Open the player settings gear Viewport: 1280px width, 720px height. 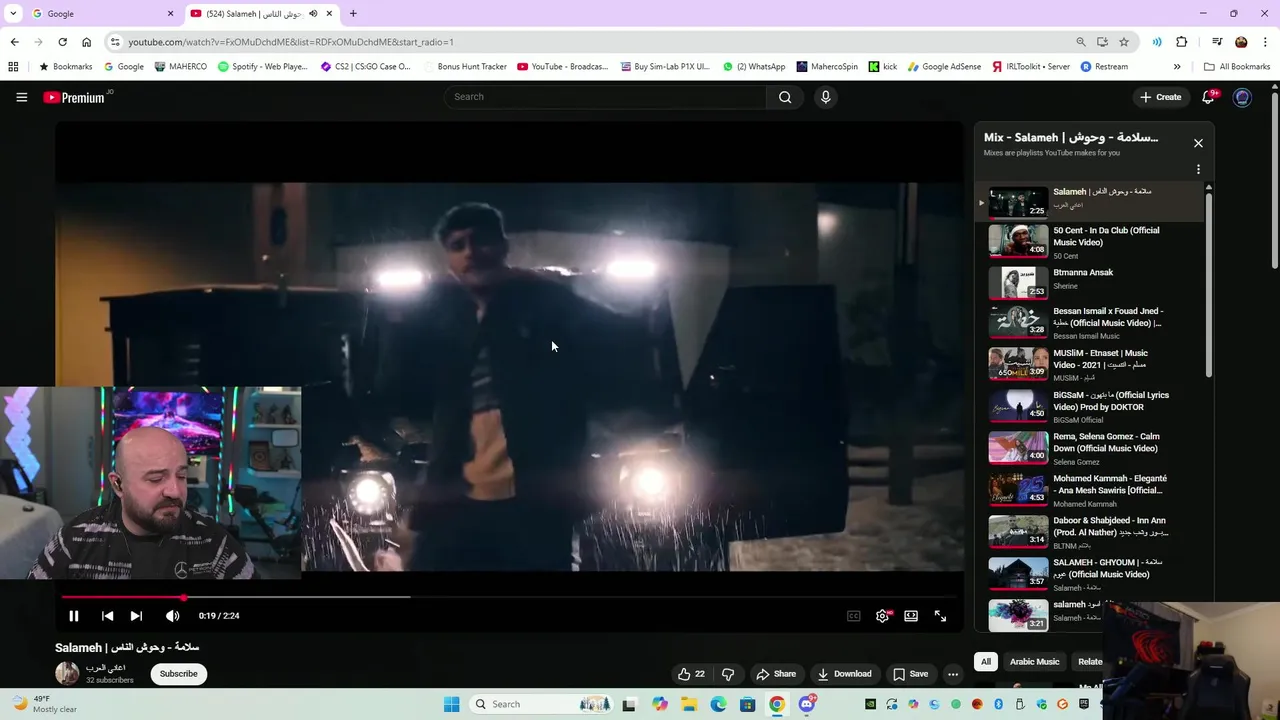(882, 616)
